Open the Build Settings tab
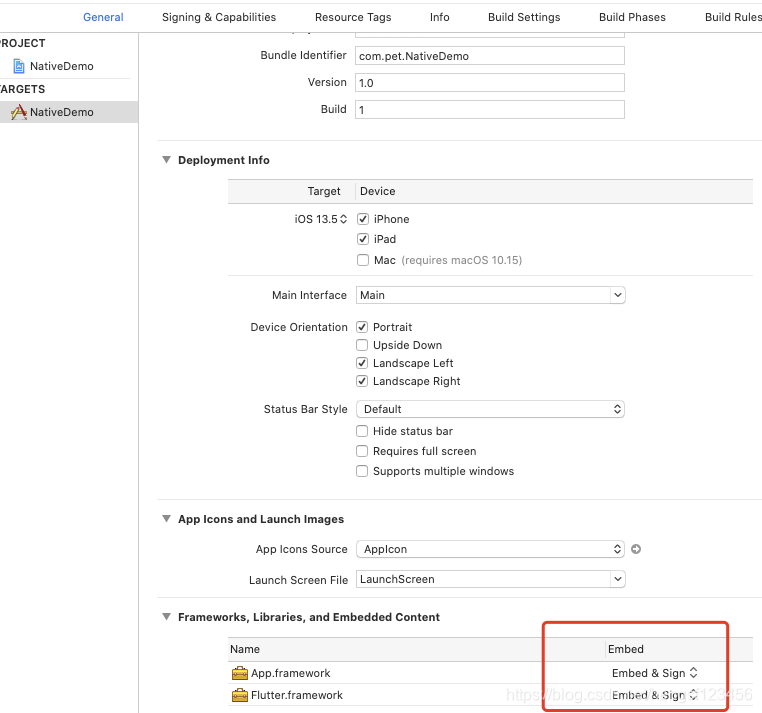This screenshot has width=762, height=713. click(x=524, y=17)
